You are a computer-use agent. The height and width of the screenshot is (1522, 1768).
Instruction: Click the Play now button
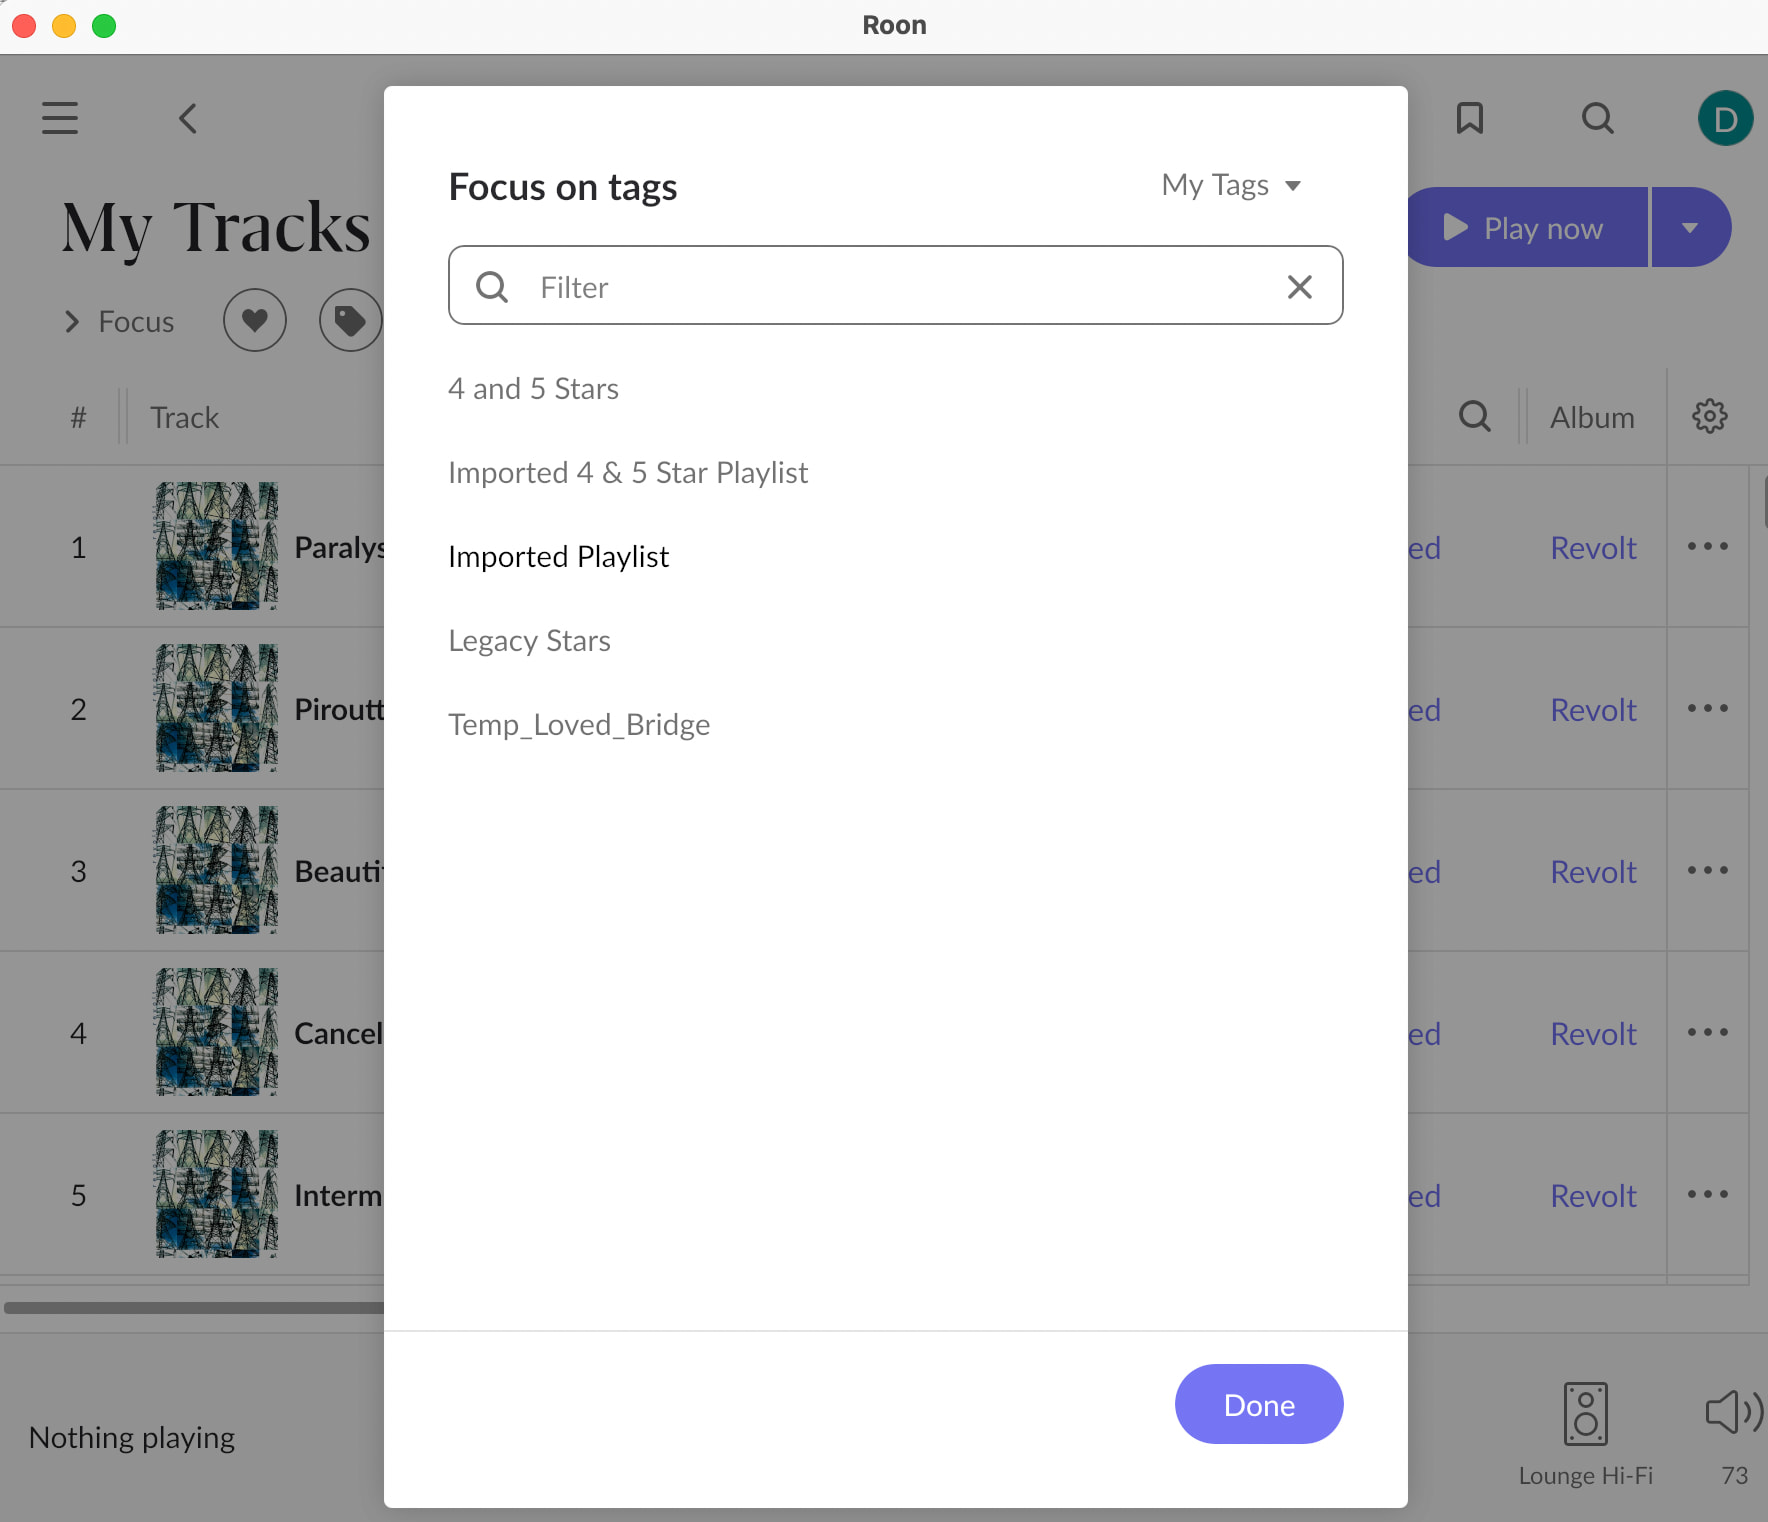[1528, 227]
